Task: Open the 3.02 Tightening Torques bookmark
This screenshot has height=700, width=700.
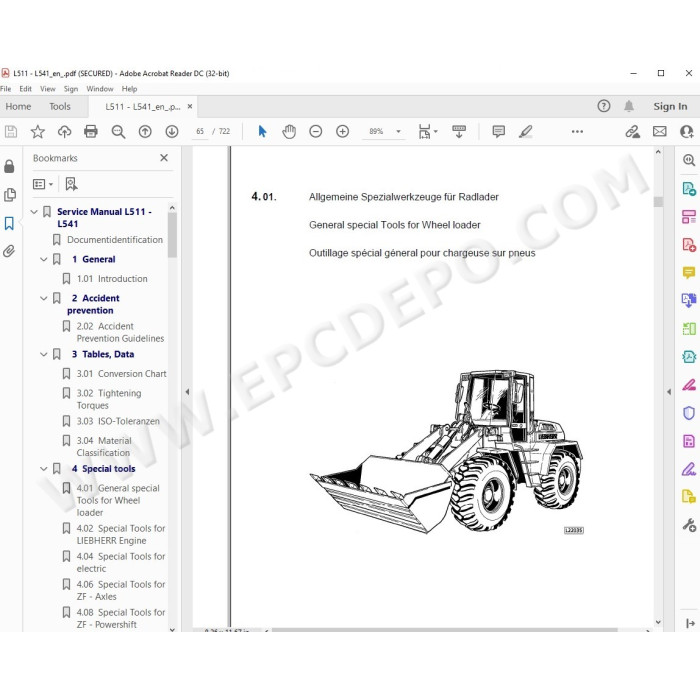Action: [x=108, y=399]
